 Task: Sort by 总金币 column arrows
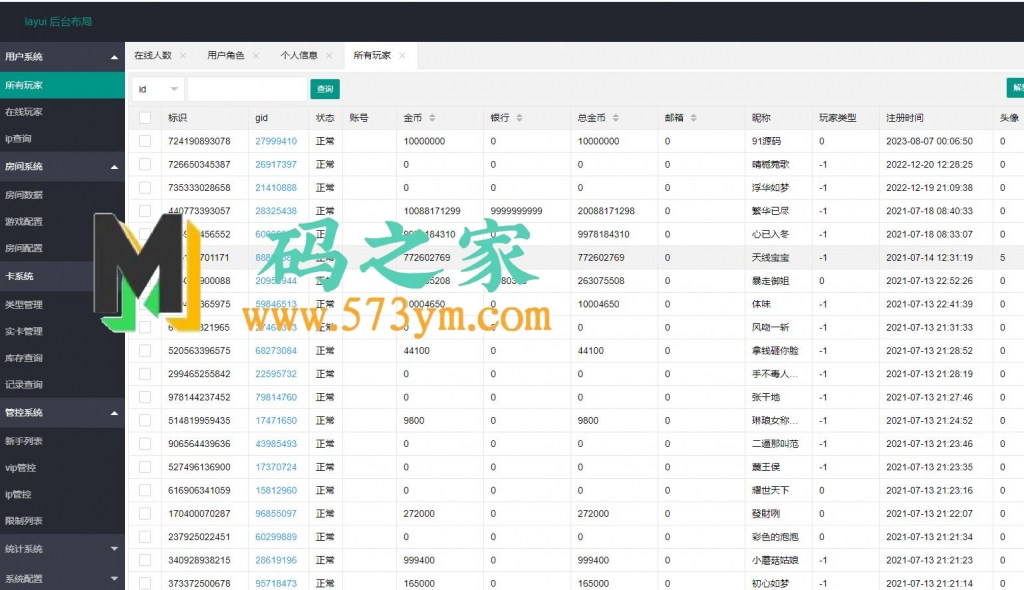616,118
